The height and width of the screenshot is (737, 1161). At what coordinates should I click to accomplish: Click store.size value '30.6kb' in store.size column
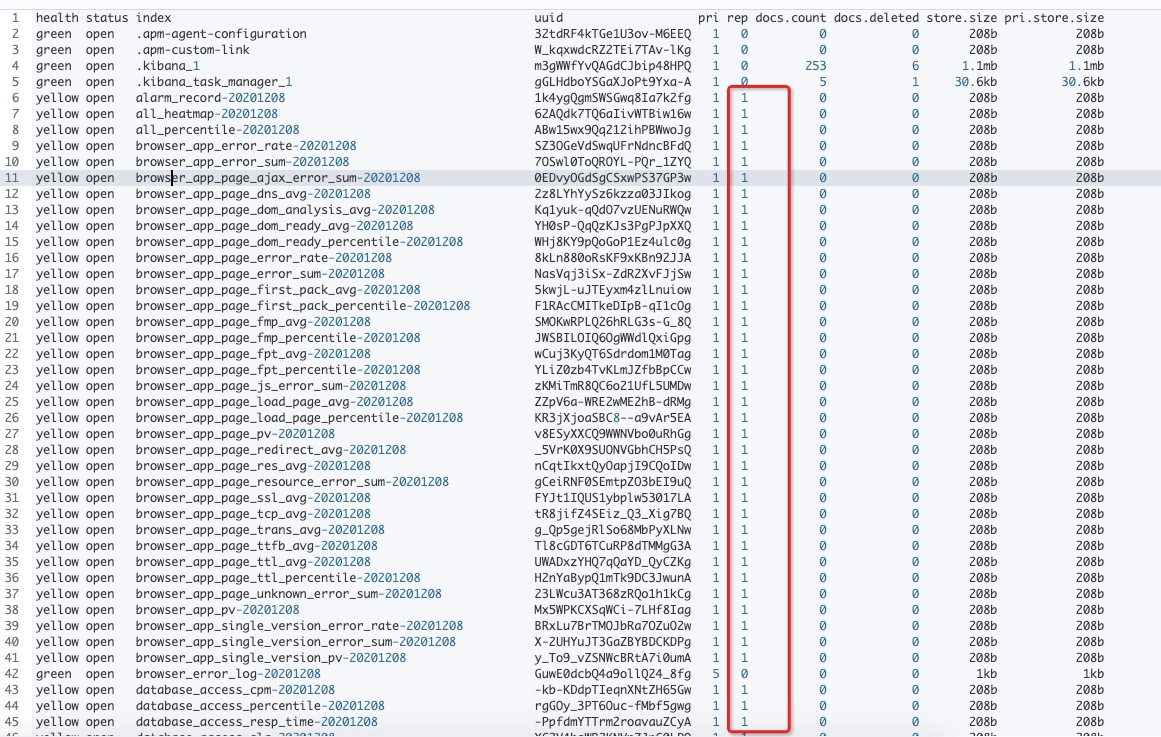[975, 82]
